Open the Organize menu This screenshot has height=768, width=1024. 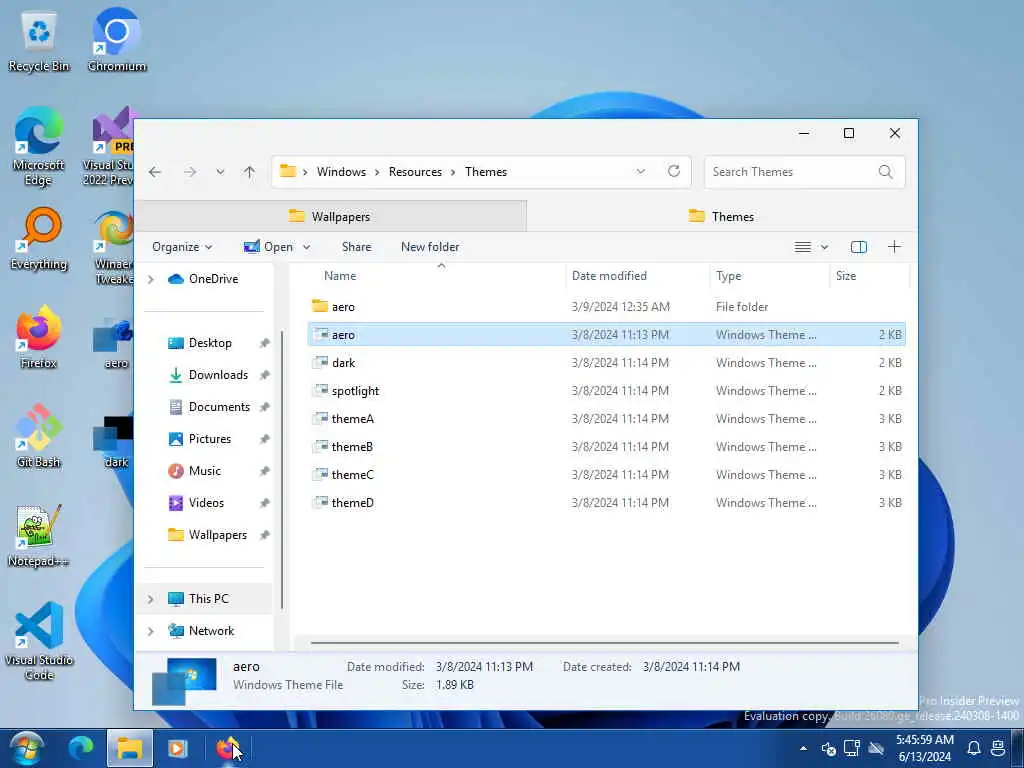[182, 247]
